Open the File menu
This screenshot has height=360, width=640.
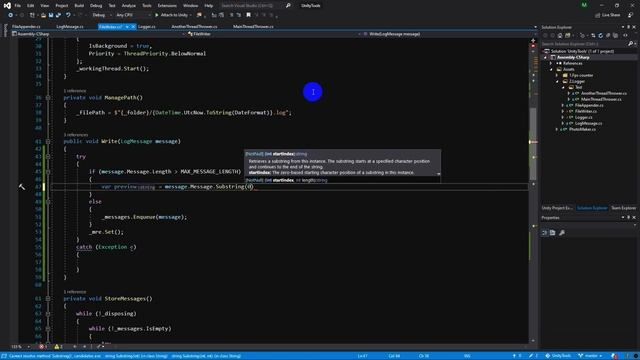tap(18, 6)
